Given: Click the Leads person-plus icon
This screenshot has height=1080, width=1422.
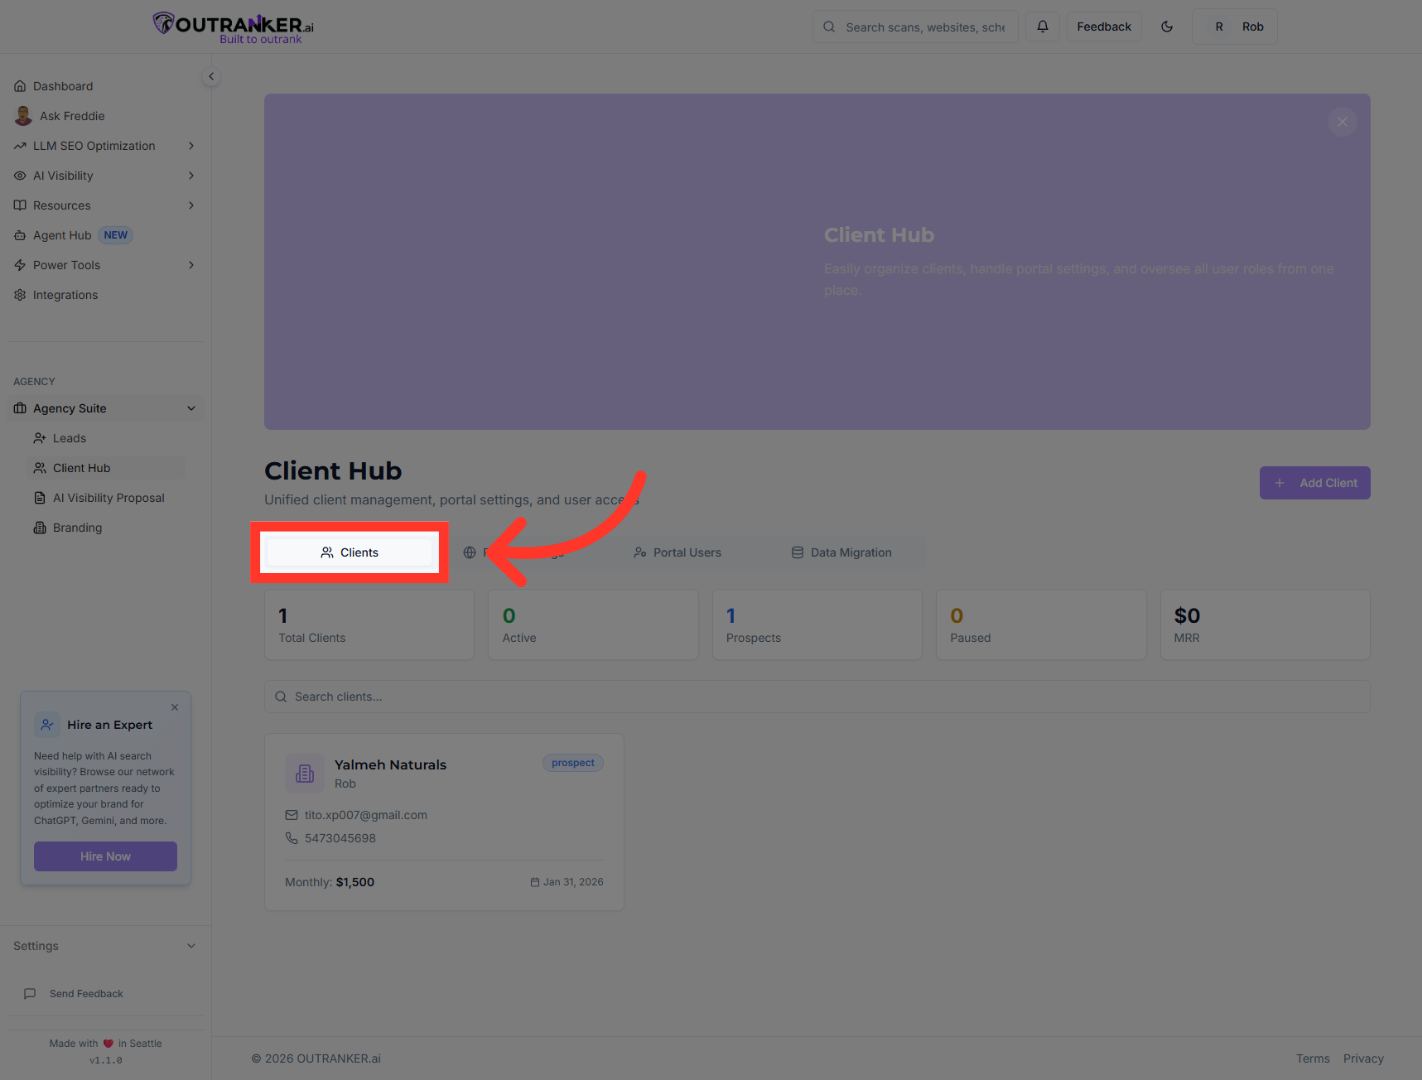Looking at the screenshot, I should pos(40,438).
